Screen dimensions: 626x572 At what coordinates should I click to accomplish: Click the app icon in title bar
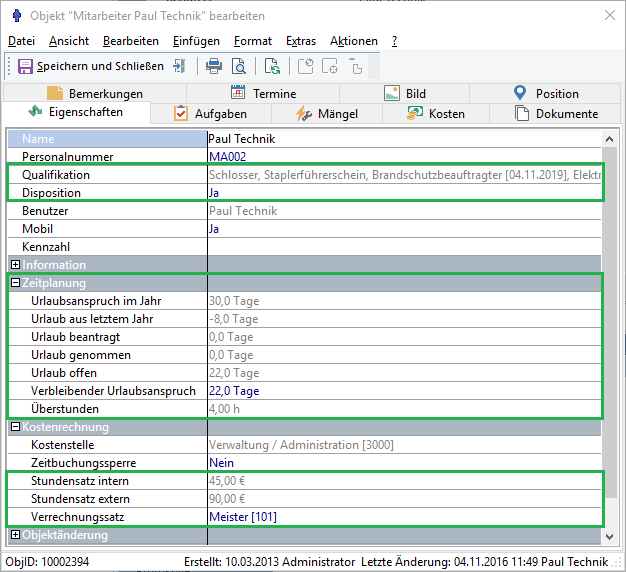[x=17, y=16]
